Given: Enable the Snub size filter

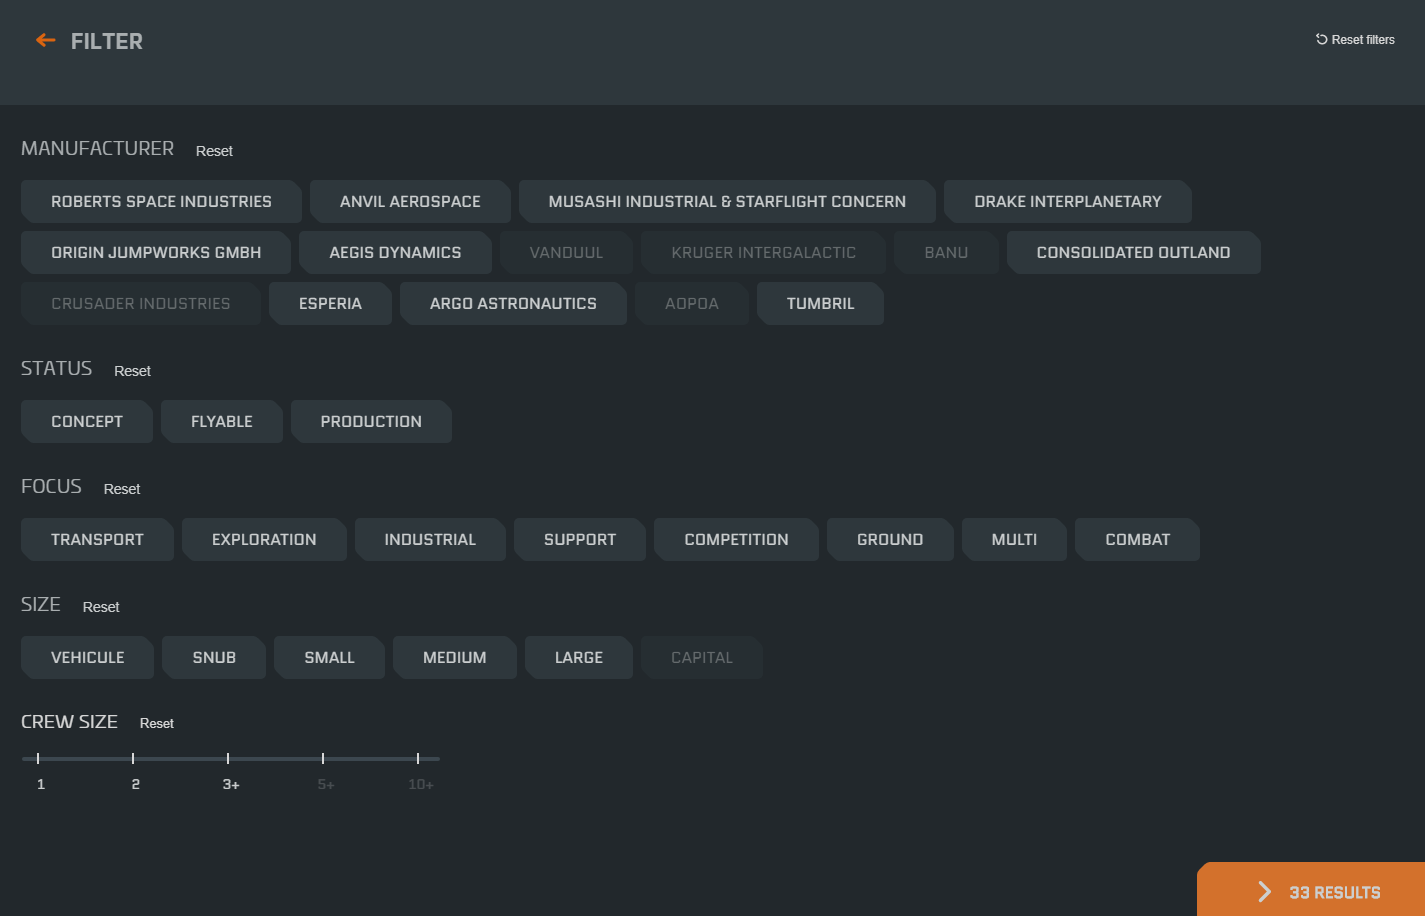Looking at the screenshot, I should (214, 658).
